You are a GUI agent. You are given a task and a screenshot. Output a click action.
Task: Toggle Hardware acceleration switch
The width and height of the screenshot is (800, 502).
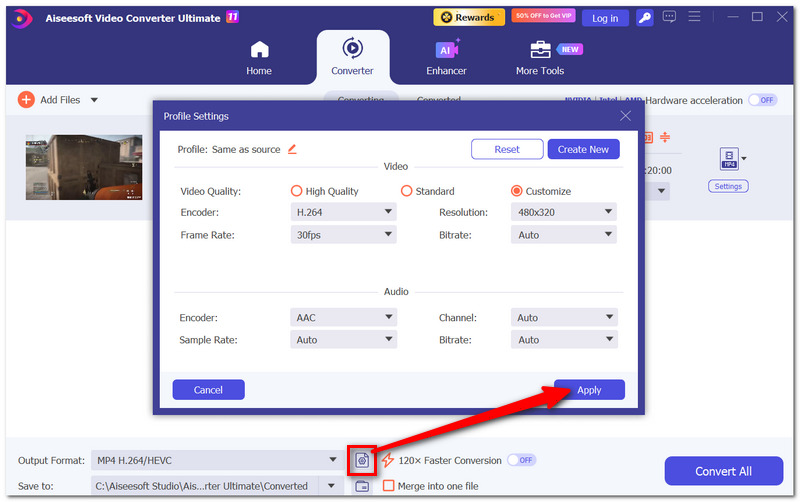pos(762,100)
